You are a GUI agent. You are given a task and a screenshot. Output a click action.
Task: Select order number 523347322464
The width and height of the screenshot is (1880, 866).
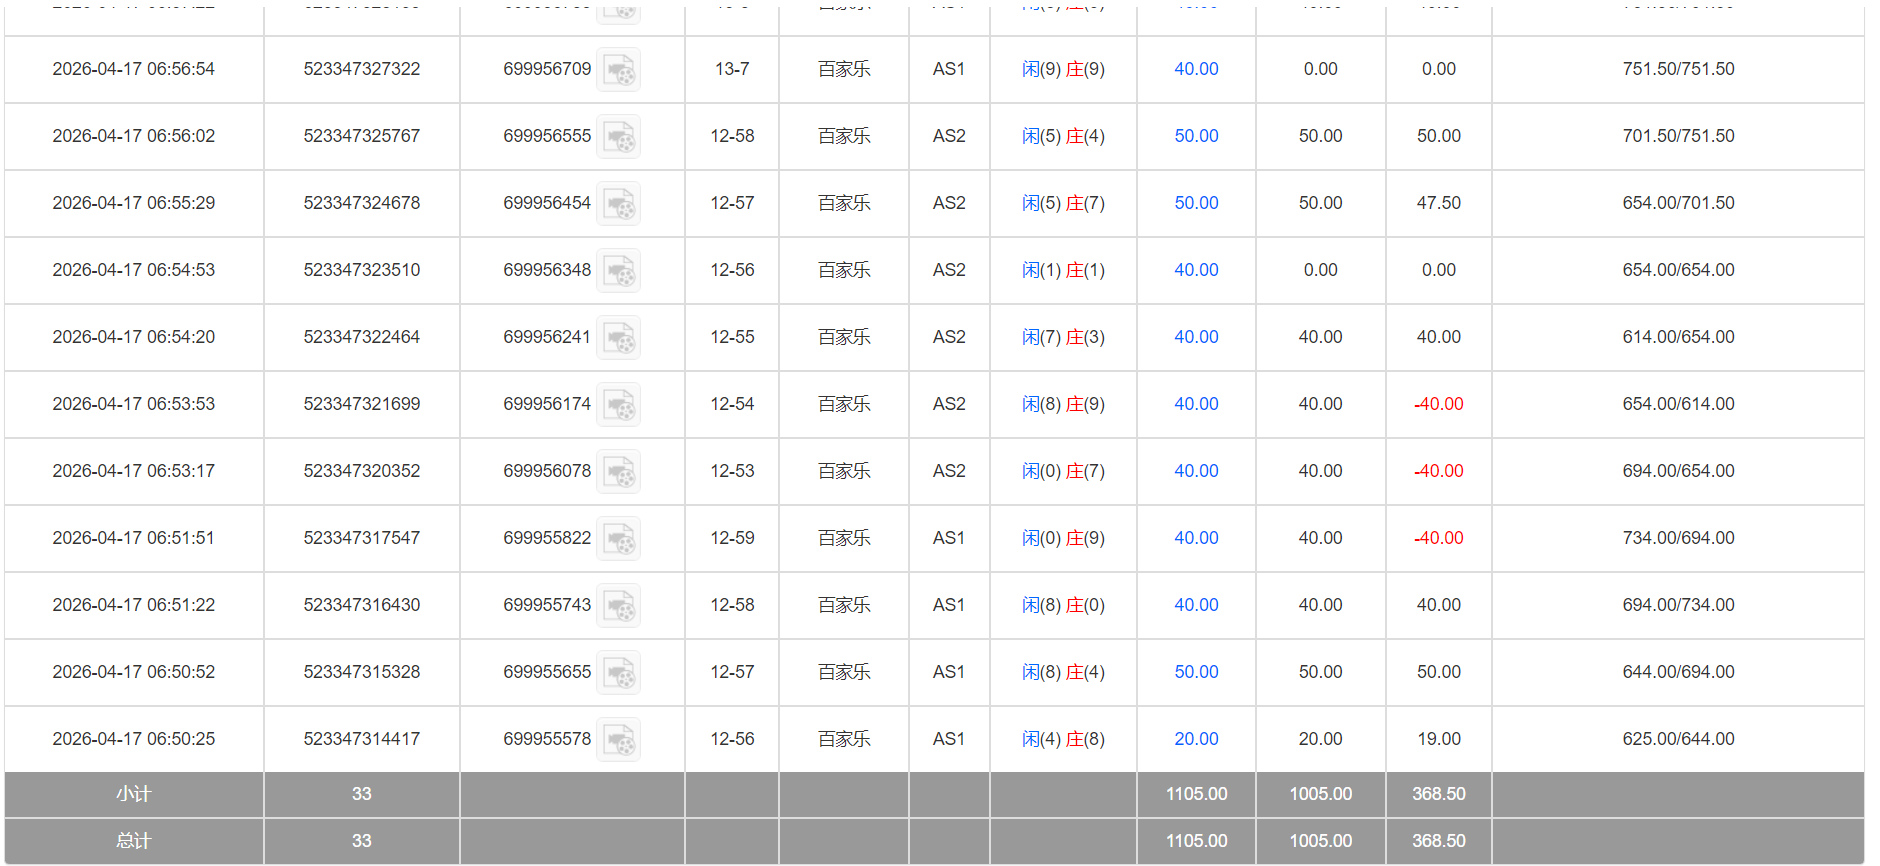362,337
